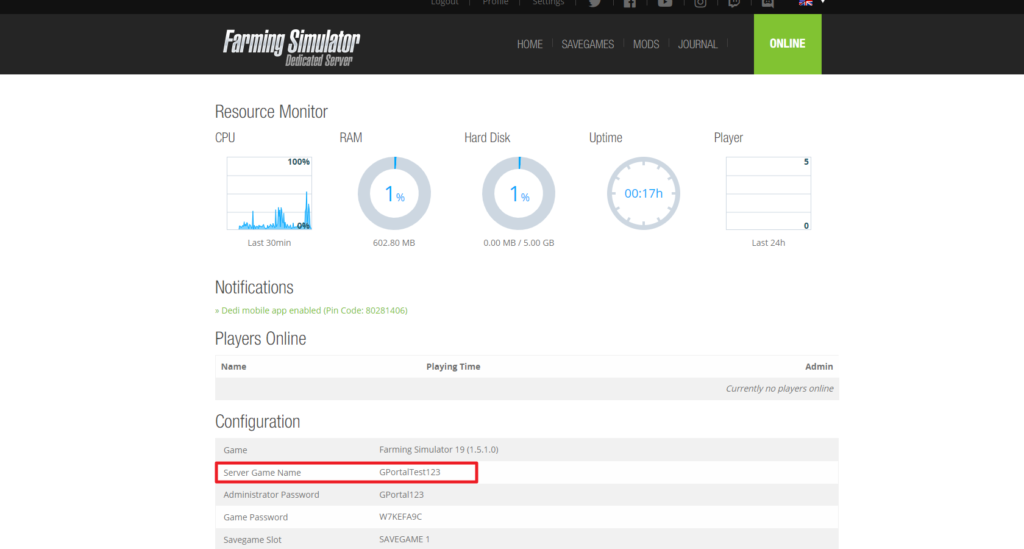The height and width of the screenshot is (549, 1024).
Task: Open the Twitch icon link
Action: (x=734, y=3)
